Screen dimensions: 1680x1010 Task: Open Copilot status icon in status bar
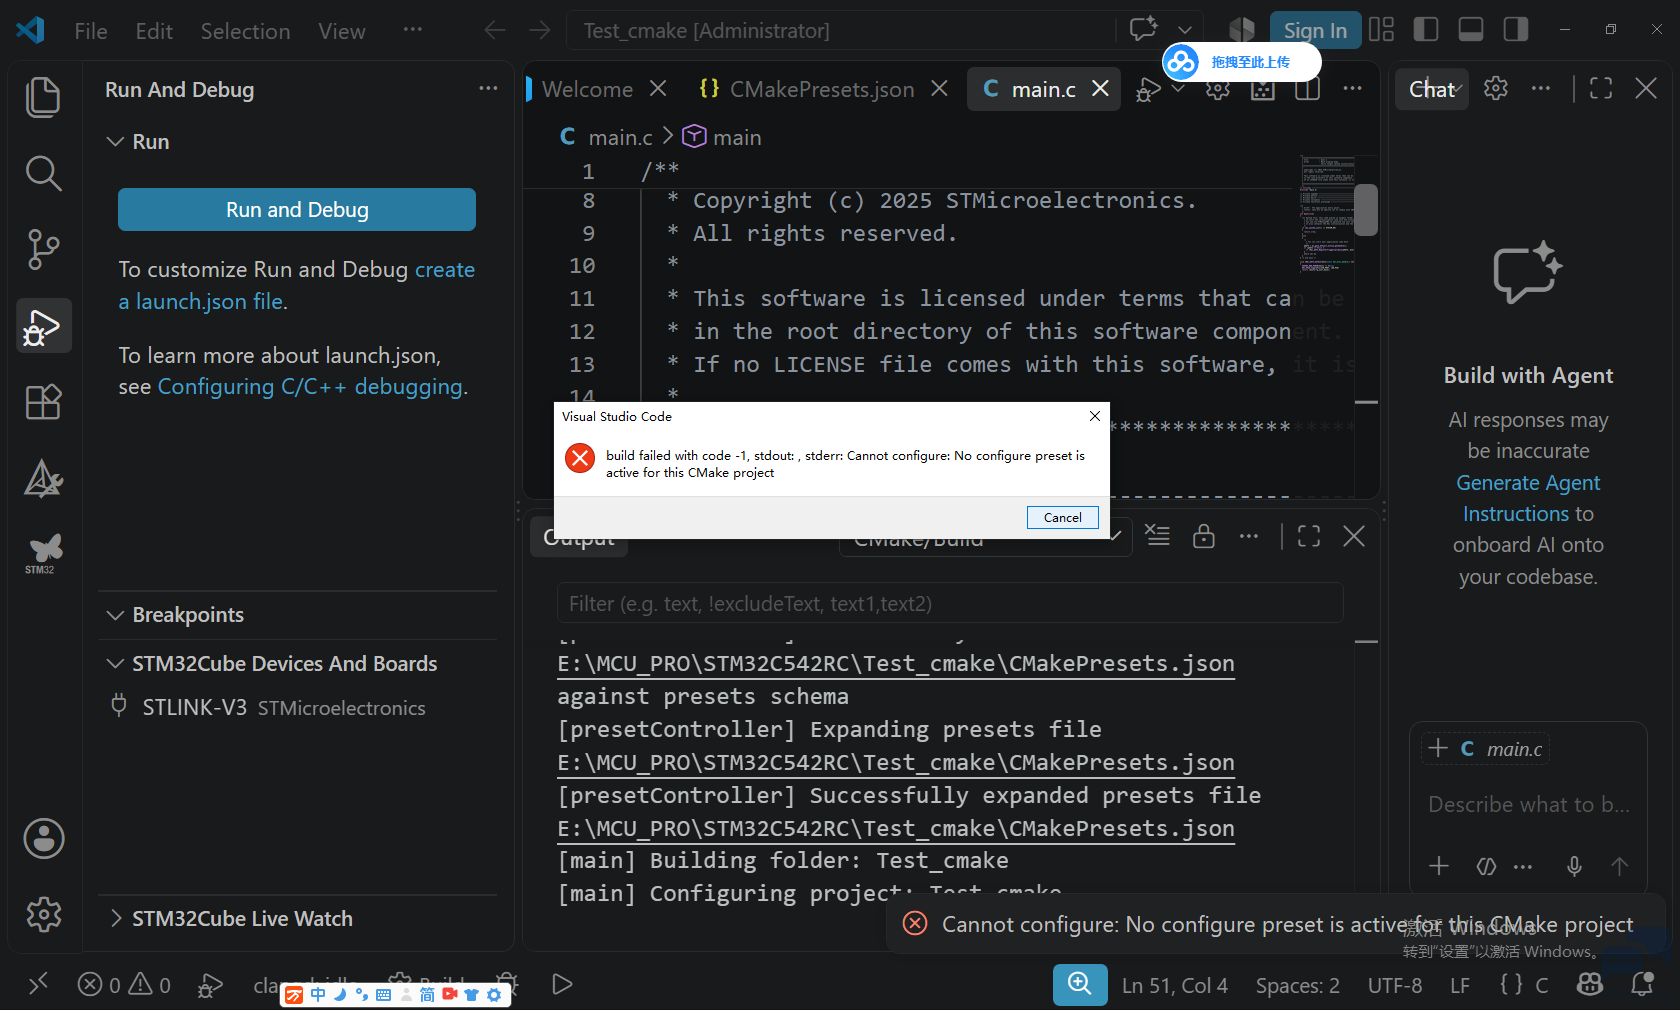pos(1590,985)
